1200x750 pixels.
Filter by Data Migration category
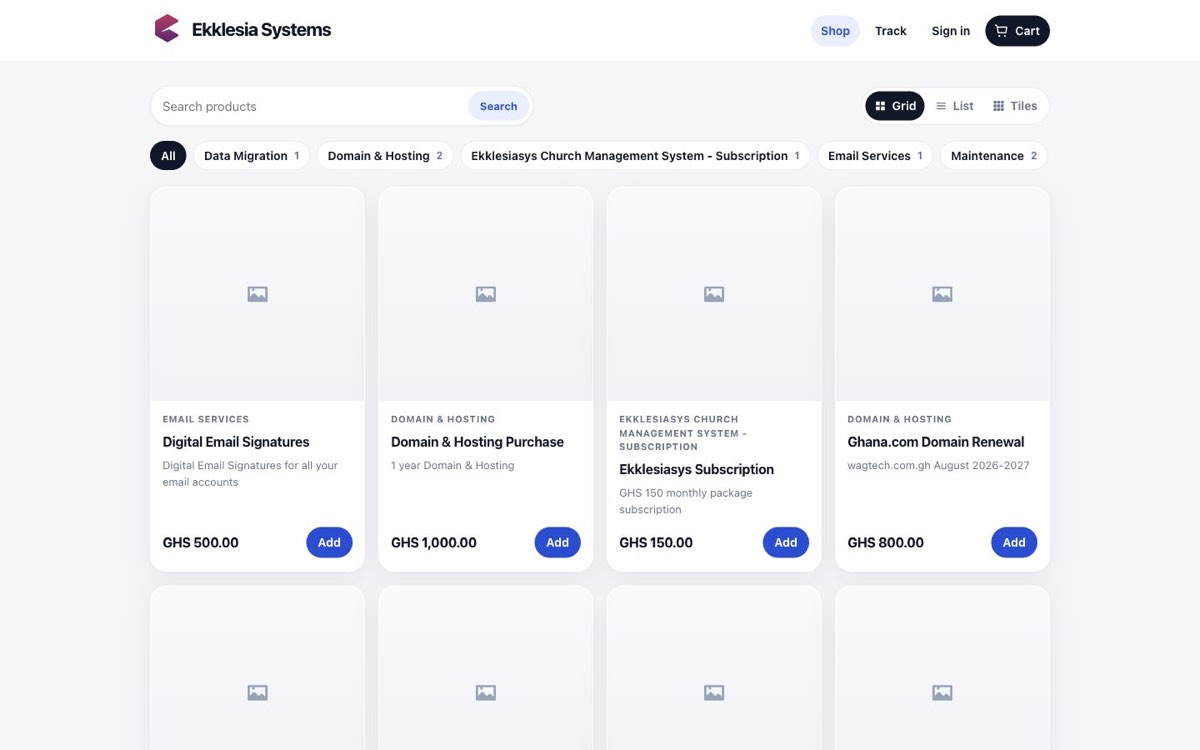(251, 156)
